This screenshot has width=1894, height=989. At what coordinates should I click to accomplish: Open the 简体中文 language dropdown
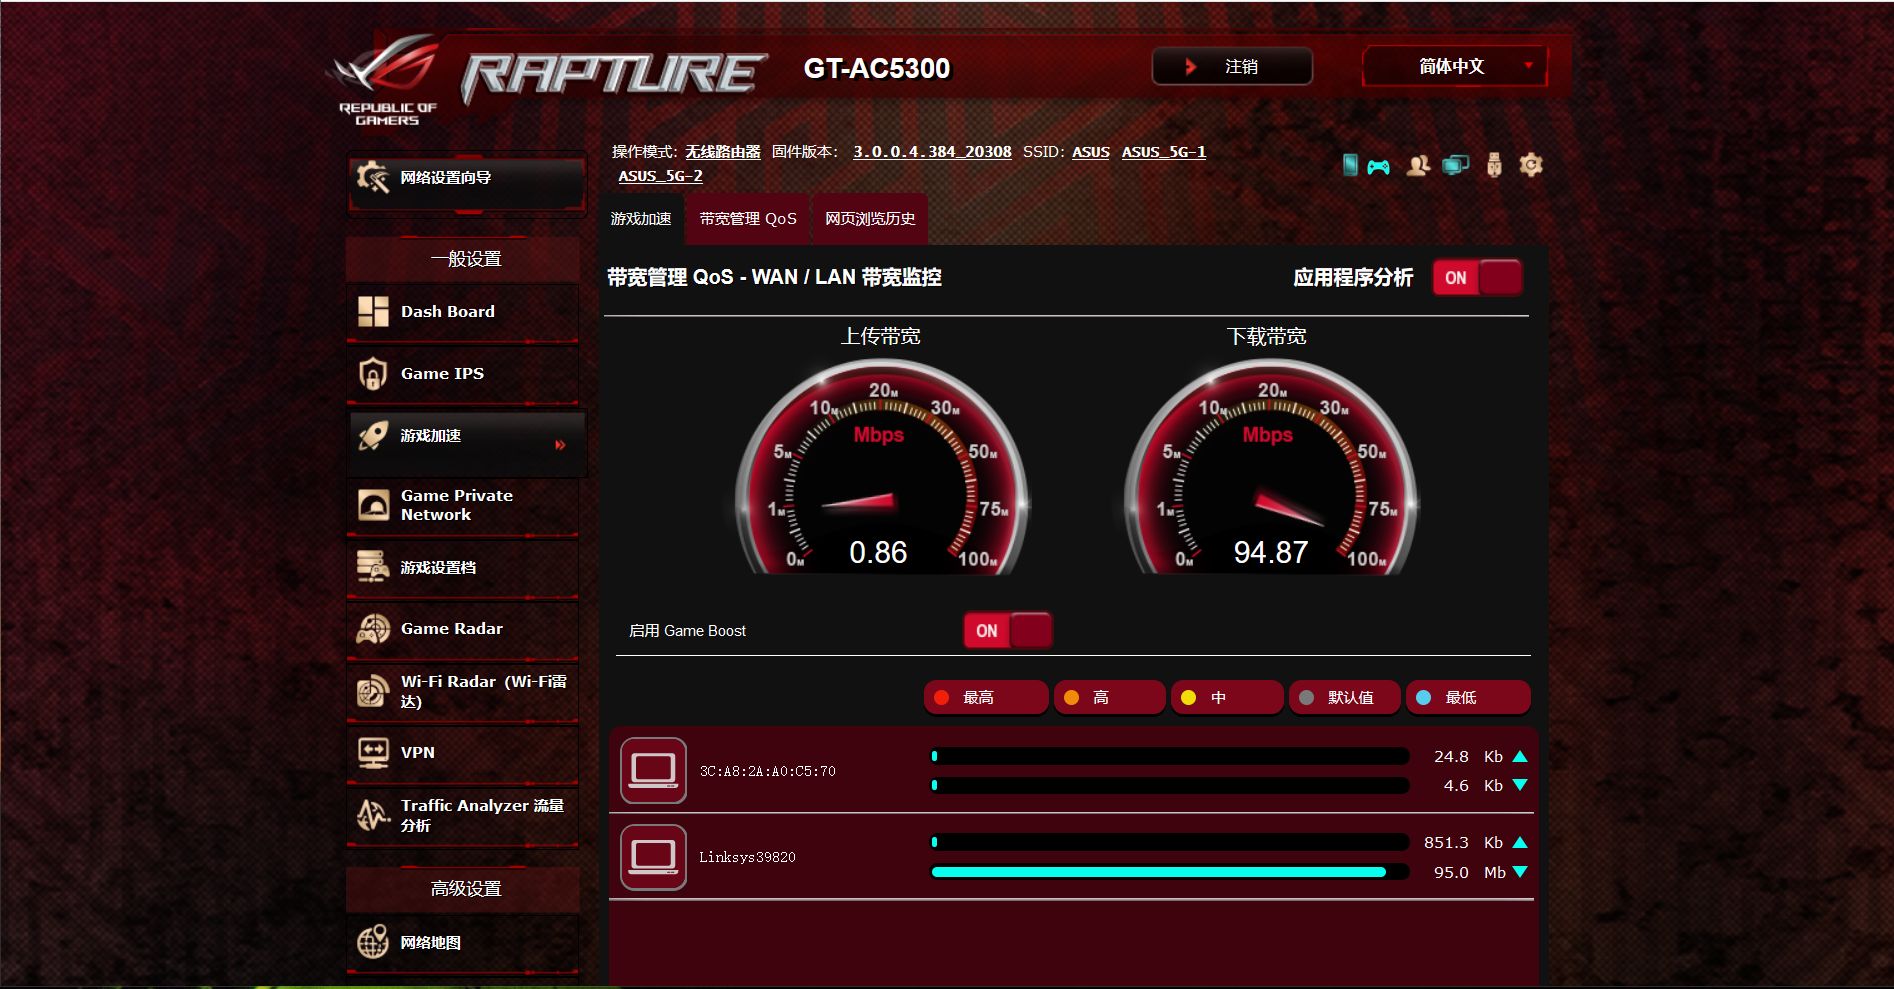click(x=1454, y=67)
